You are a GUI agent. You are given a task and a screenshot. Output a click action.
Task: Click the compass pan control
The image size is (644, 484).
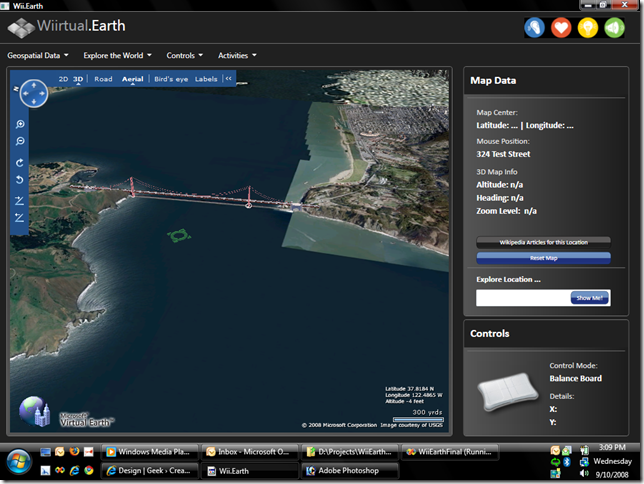click(x=33, y=93)
